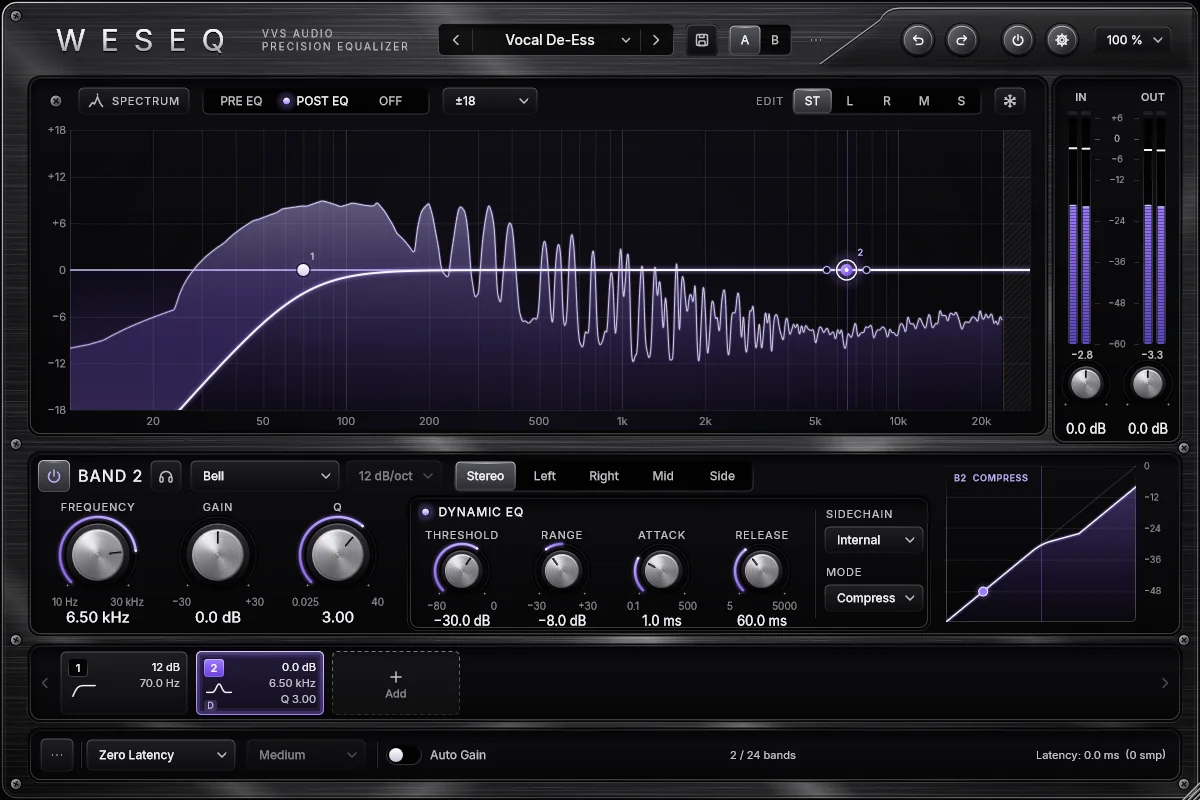Select the M edit channel tab
Image resolution: width=1200 pixels, height=800 pixels.
pyautogui.click(x=924, y=101)
